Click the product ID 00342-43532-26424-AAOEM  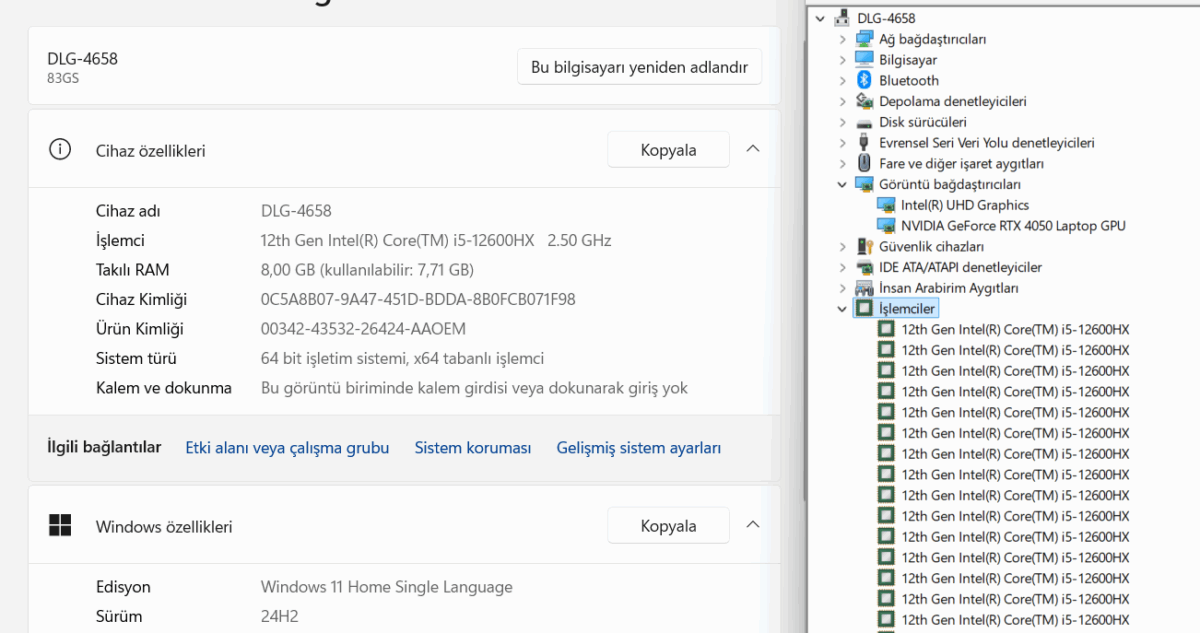pos(363,329)
